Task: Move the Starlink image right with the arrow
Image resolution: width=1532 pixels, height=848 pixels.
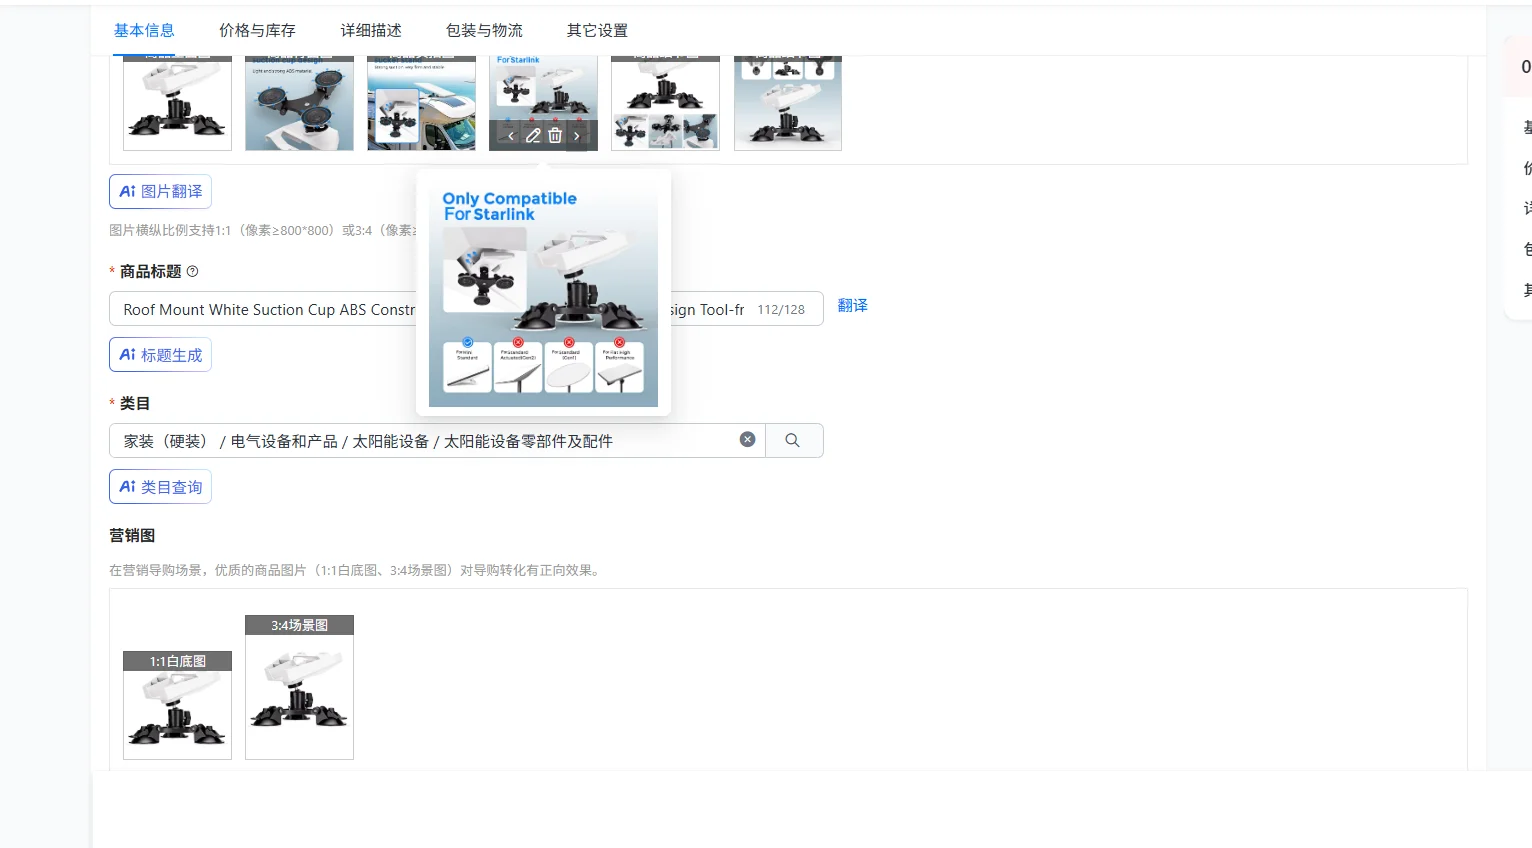Action: coord(577,136)
